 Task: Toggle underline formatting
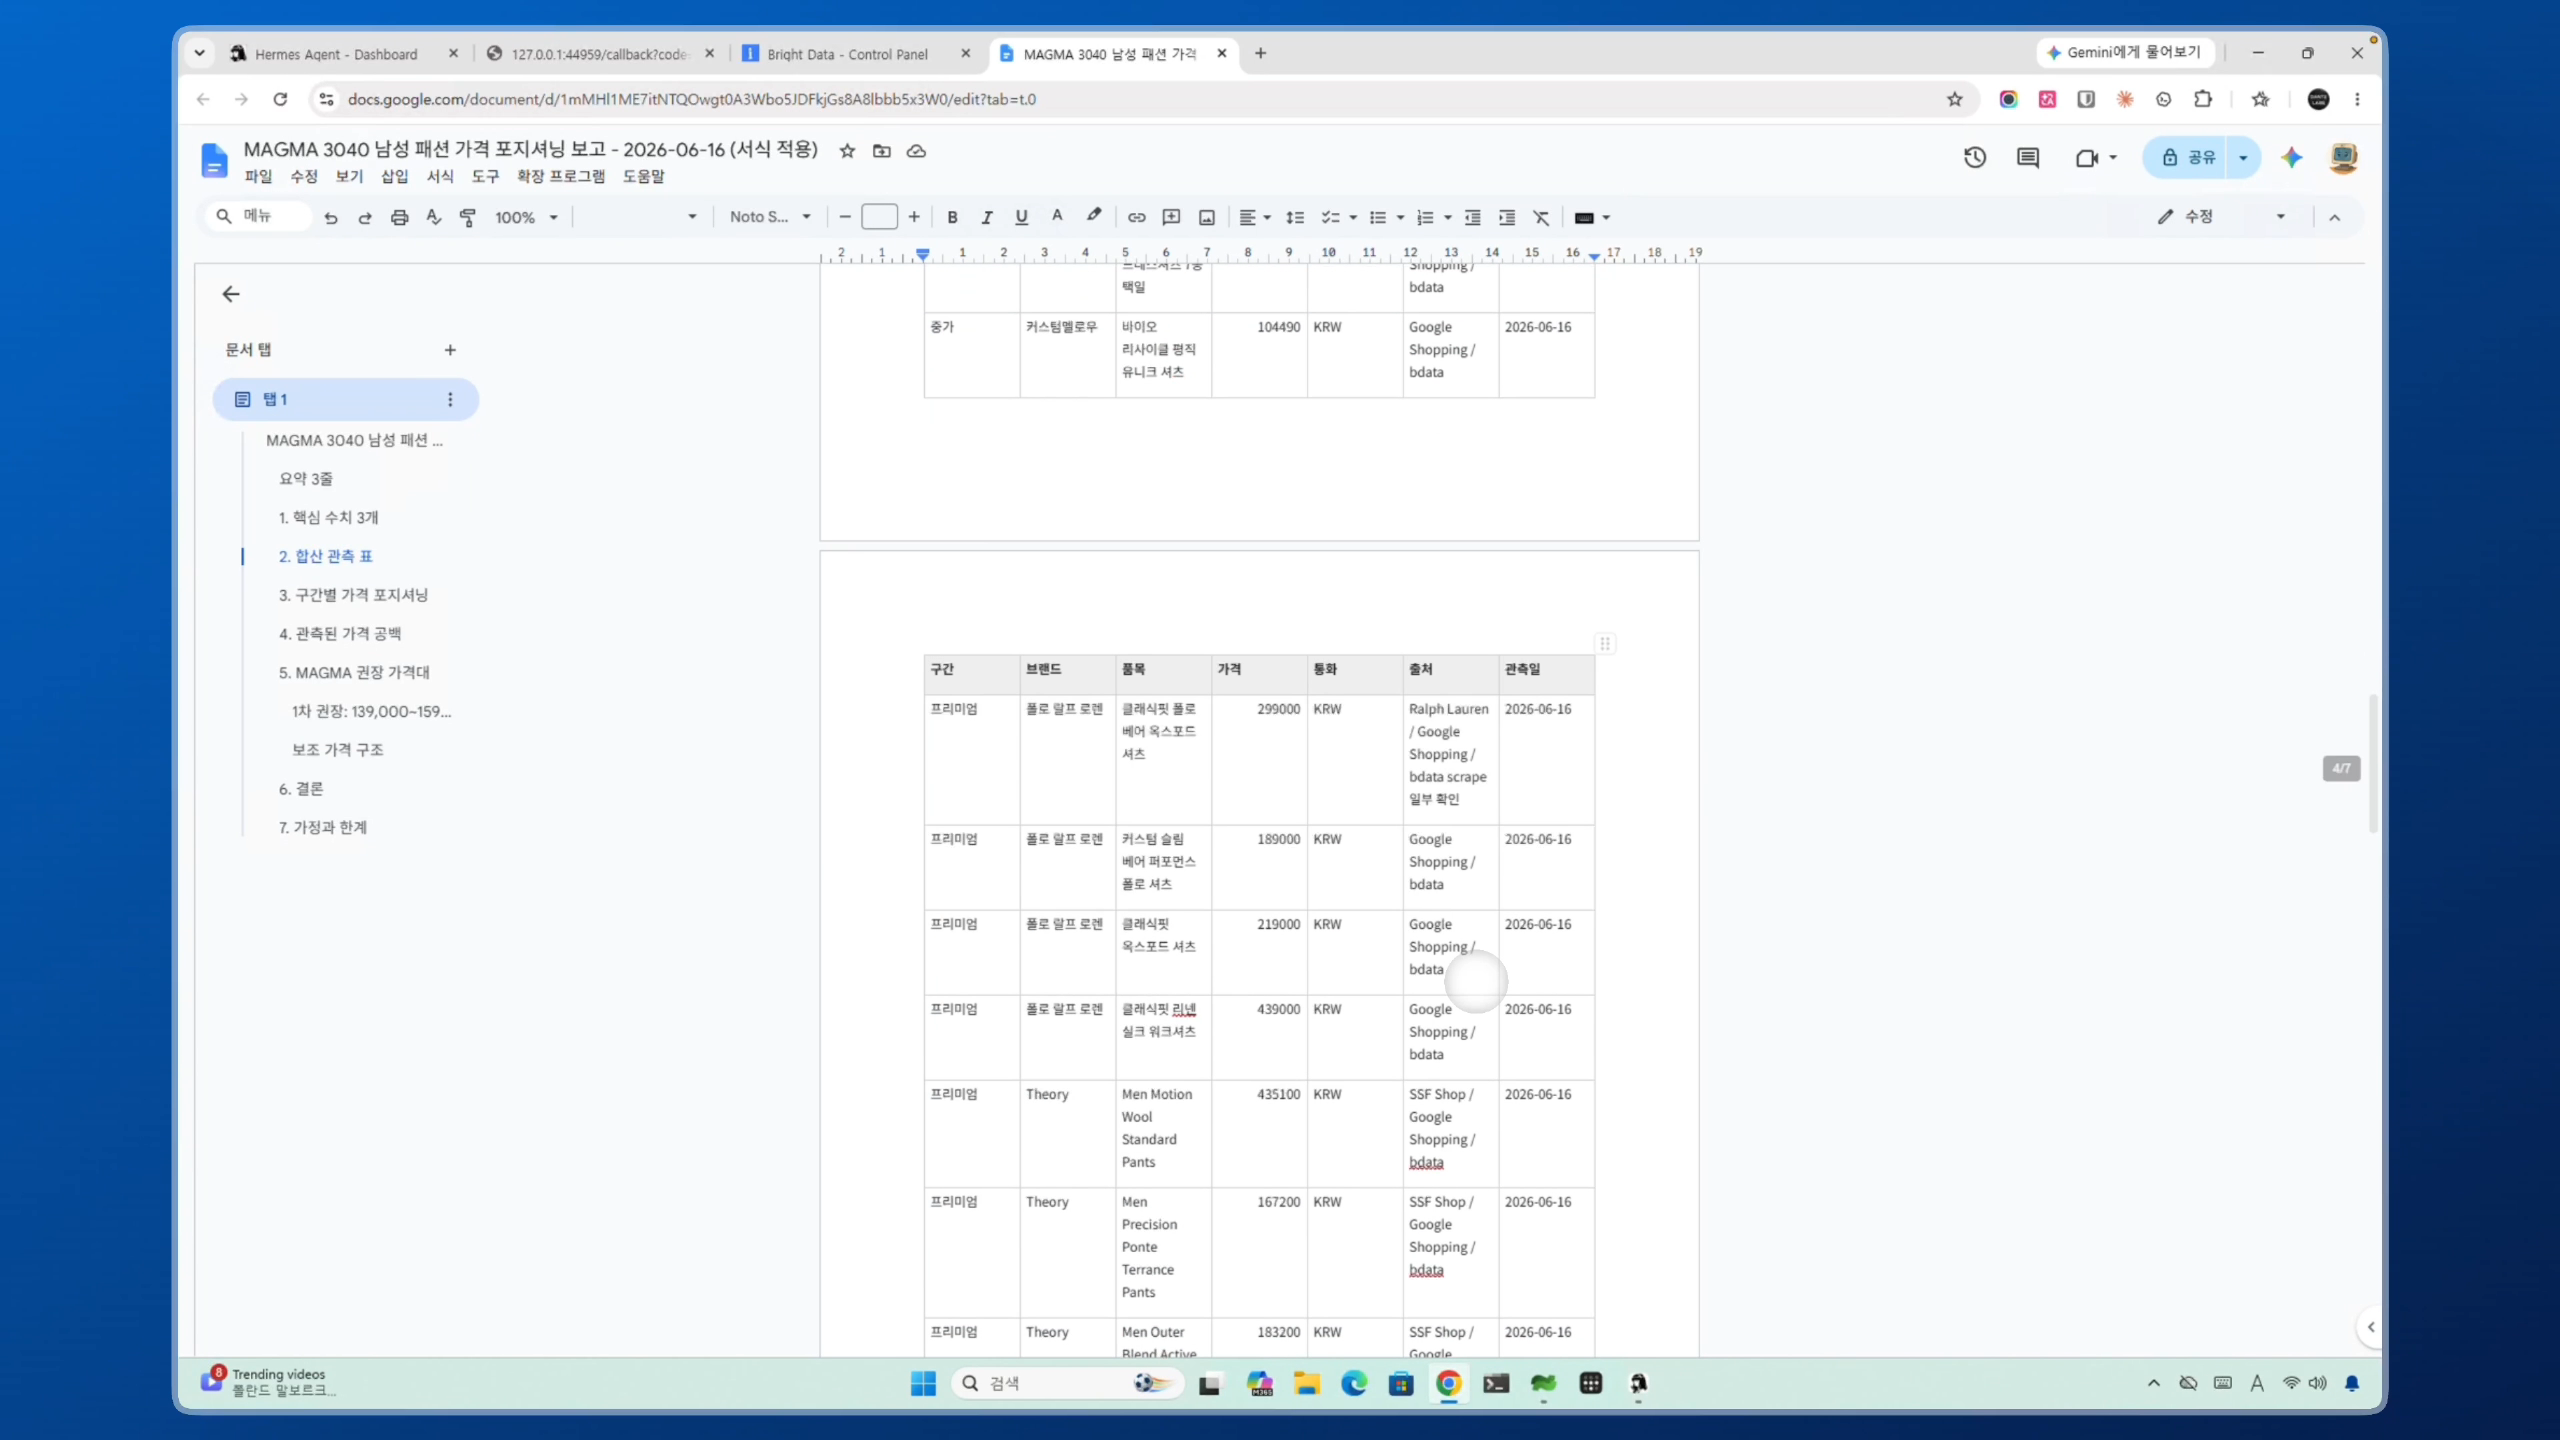coord(1021,217)
